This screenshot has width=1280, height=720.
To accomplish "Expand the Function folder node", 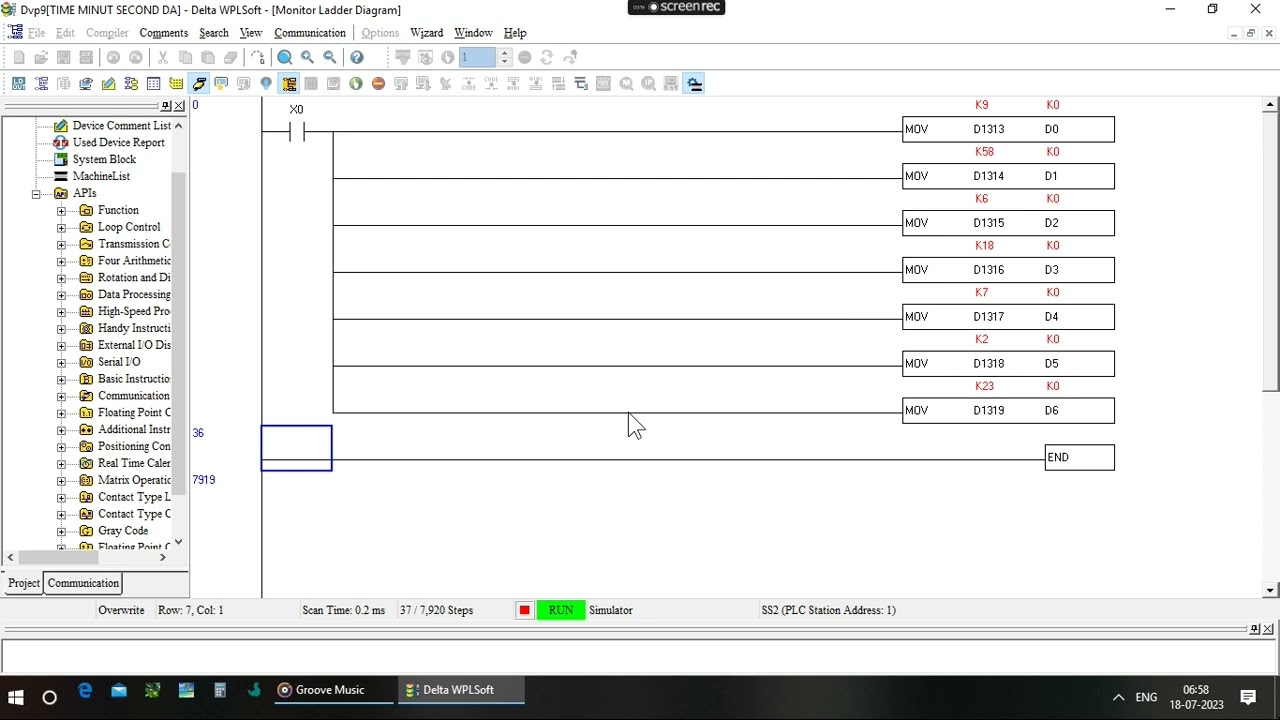I will (x=61, y=211).
